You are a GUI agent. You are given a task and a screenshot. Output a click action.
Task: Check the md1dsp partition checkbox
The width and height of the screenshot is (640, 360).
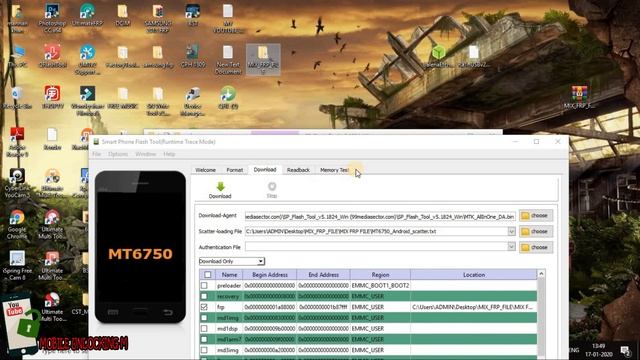point(204,328)
